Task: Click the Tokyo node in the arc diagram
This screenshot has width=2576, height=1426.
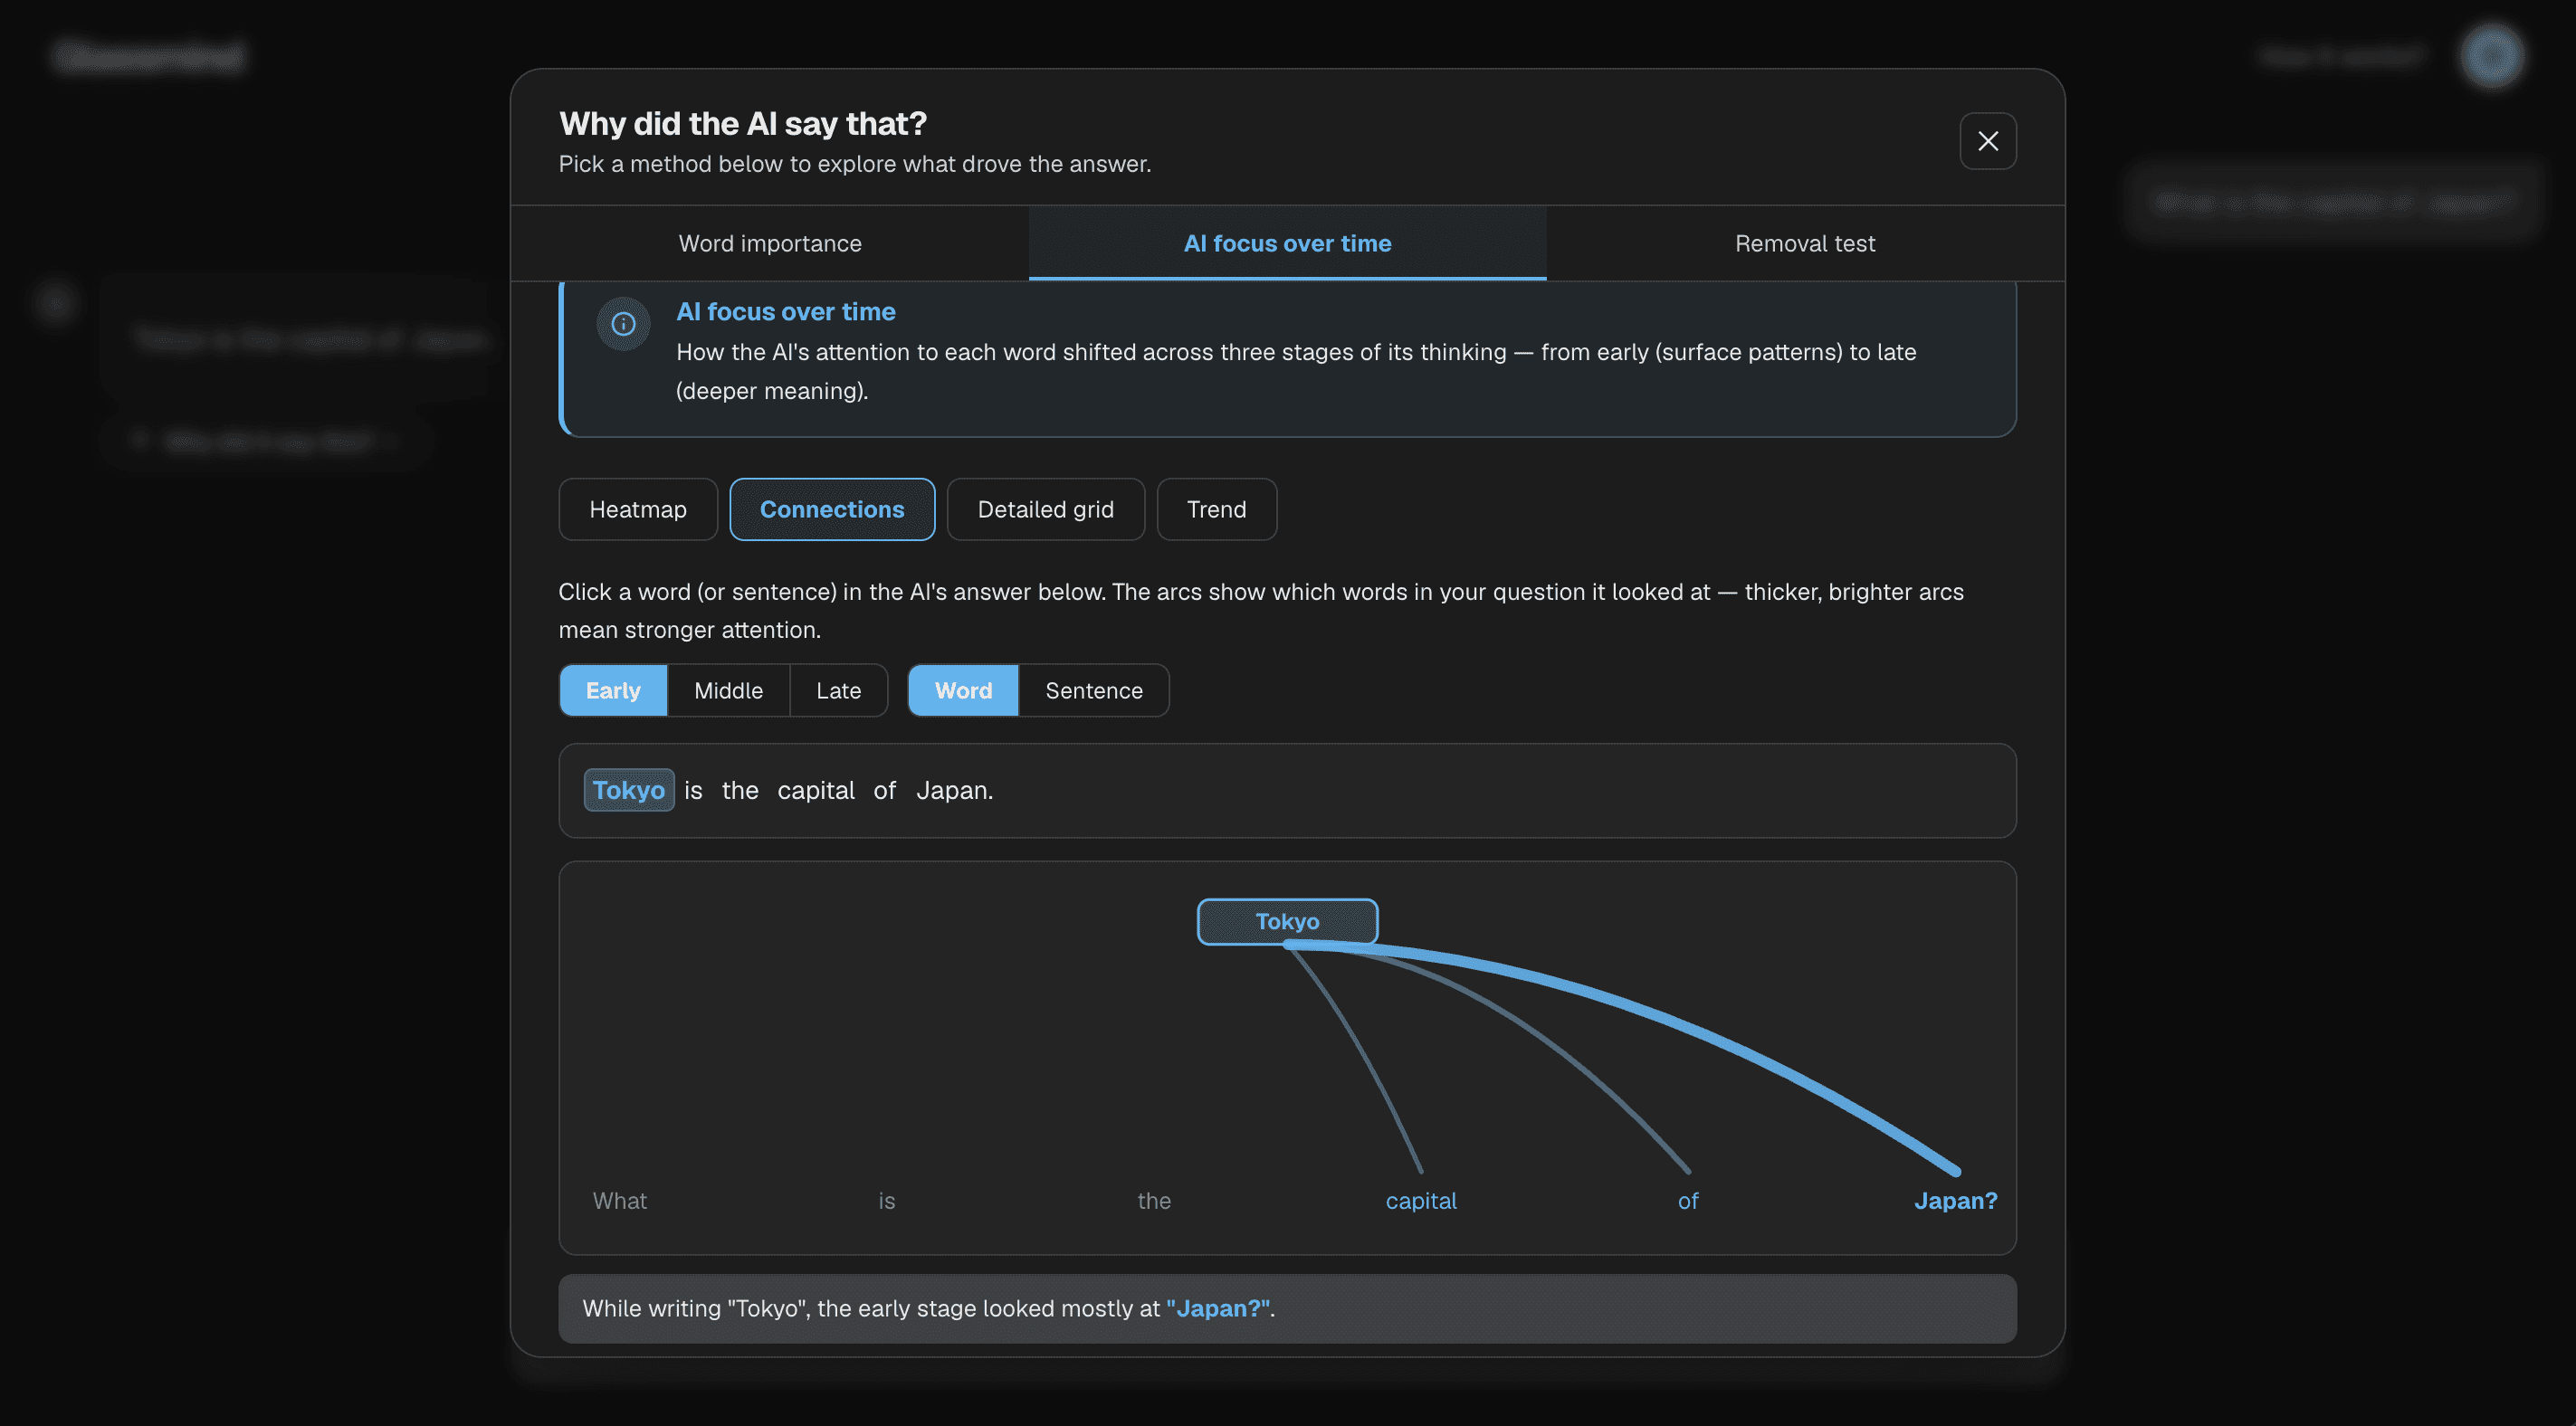Action: [1287, 921]
